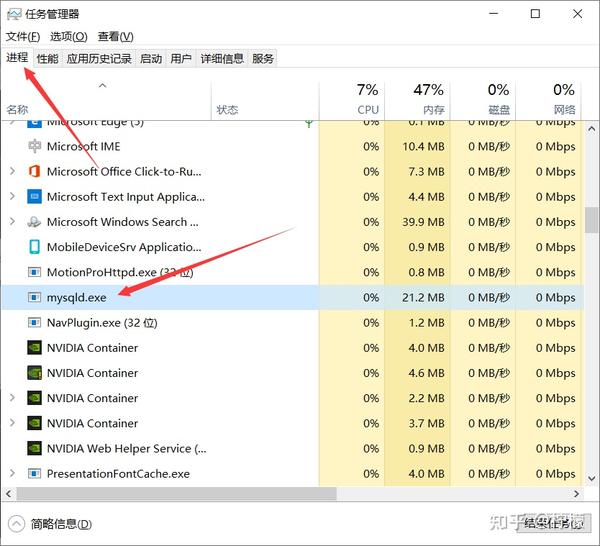The height and width of the screenshot is (546, 600).
Task: Expand the Microsoft Text Input Application group
Action: (x=12, y=196)
